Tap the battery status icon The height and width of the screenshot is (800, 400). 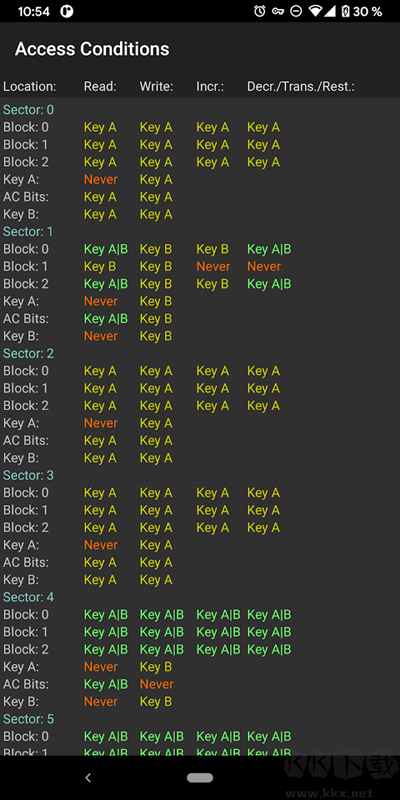(x=345, y=11)
